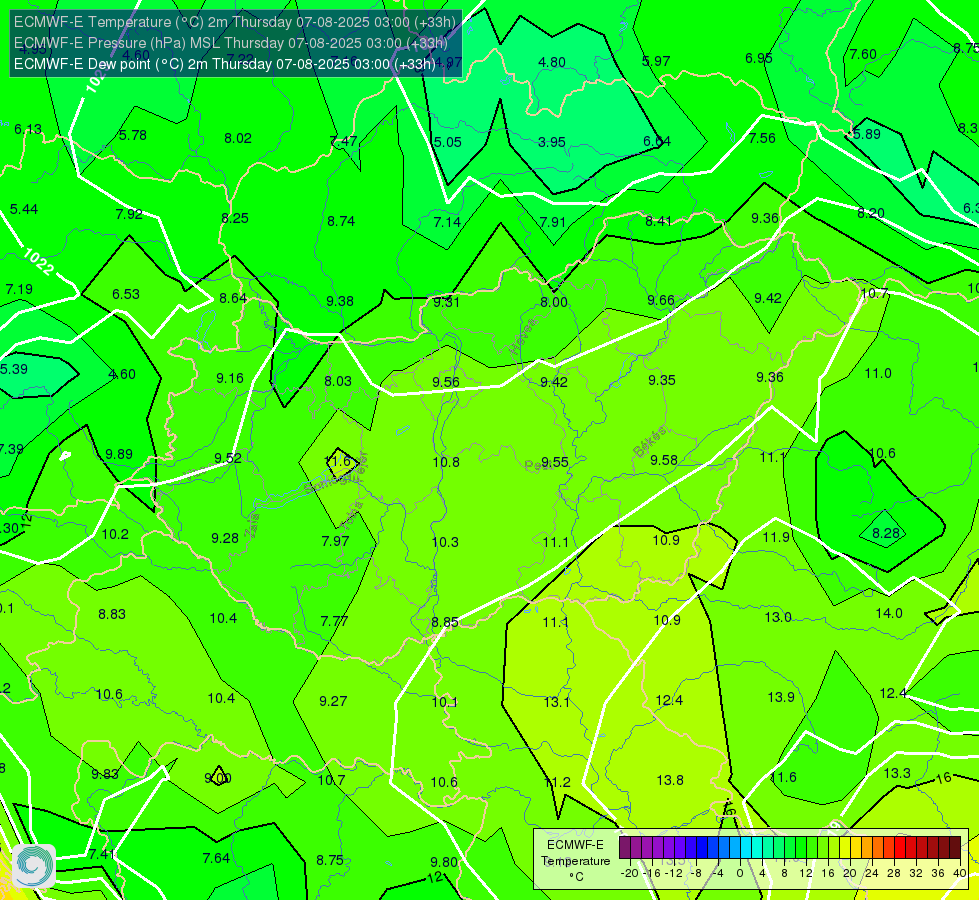This screenshot has height=900, width=979.
Task: Click the map value 5.44
Action: (24, 209)
